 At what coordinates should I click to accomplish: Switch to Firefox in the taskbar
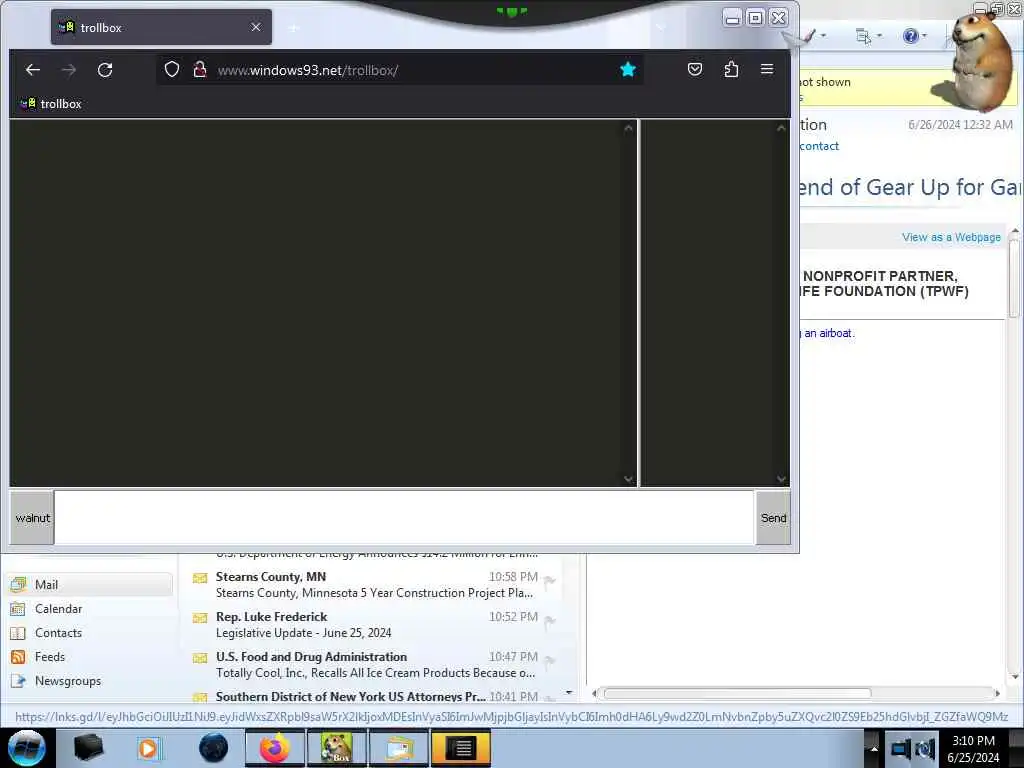point(275,748)
